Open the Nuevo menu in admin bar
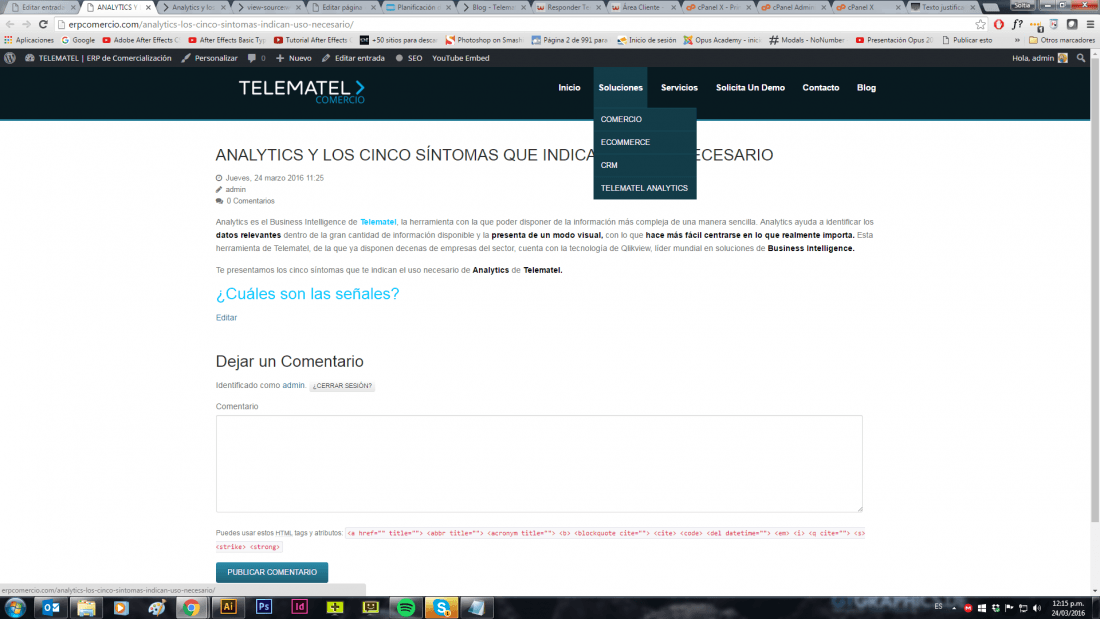 pos(293,58)
